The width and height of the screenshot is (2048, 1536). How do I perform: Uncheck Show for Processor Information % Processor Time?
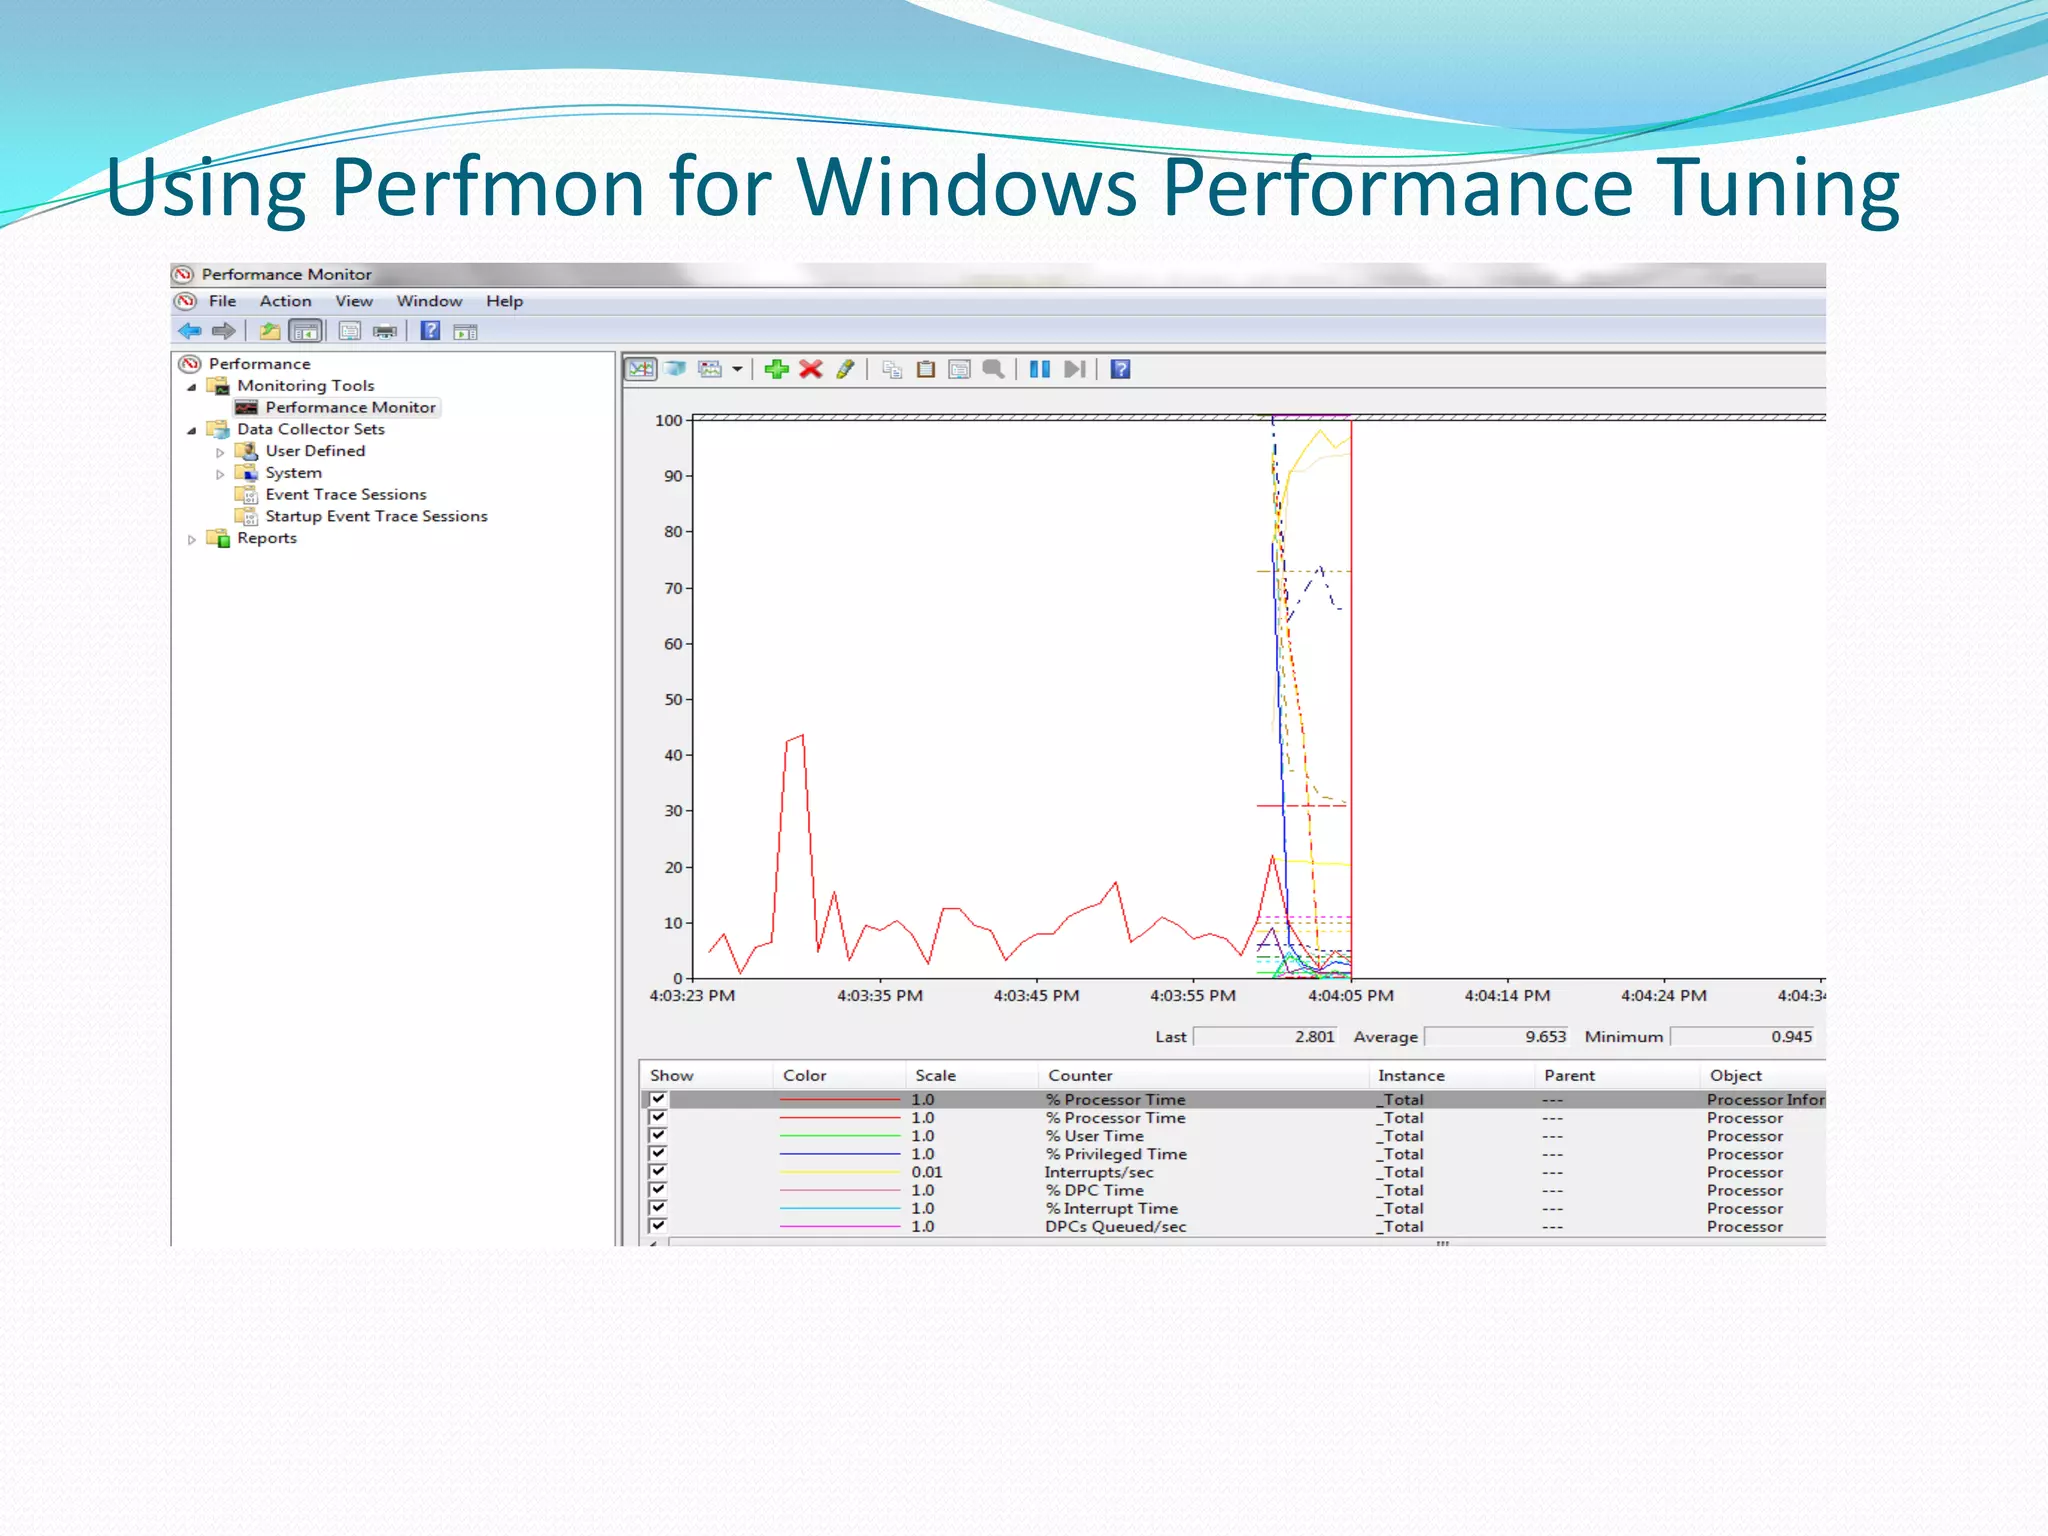tap(658, 1099)
